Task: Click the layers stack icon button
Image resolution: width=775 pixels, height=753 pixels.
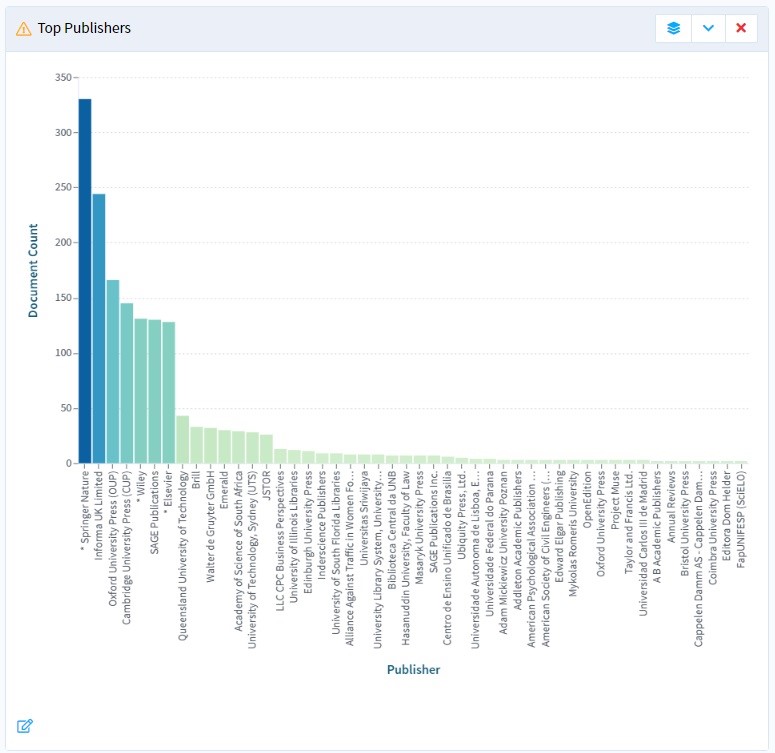Action: click(673, 28)
